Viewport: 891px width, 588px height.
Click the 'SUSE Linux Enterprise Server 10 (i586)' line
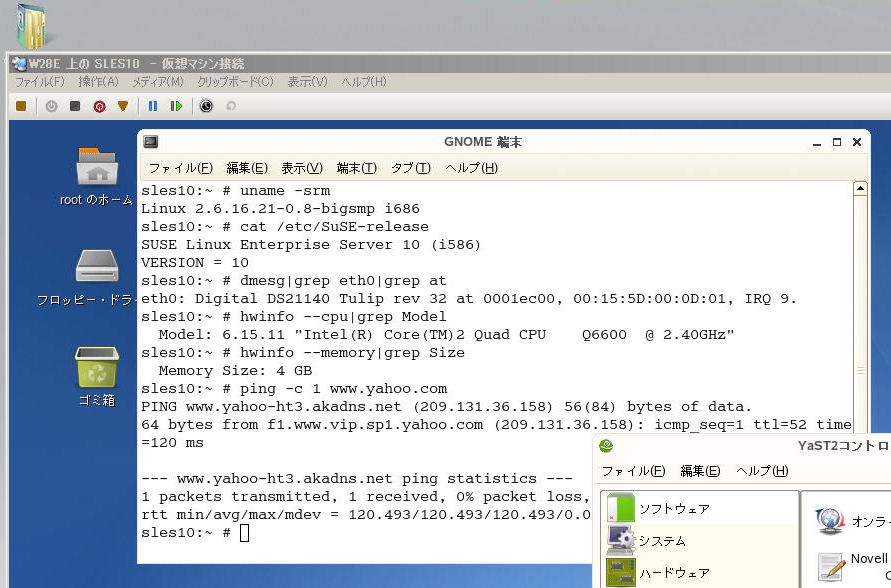point(311,245)
